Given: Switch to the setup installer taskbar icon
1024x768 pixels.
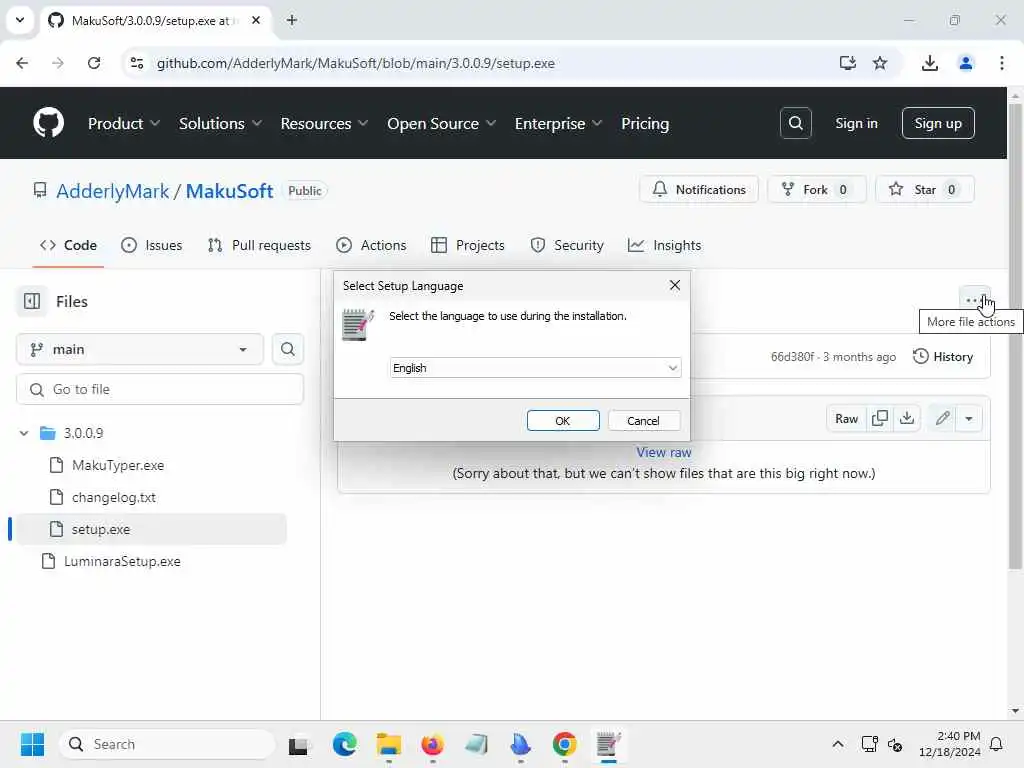Looking at the screenshot, I should pyautogui.click(x=608, y=744).
